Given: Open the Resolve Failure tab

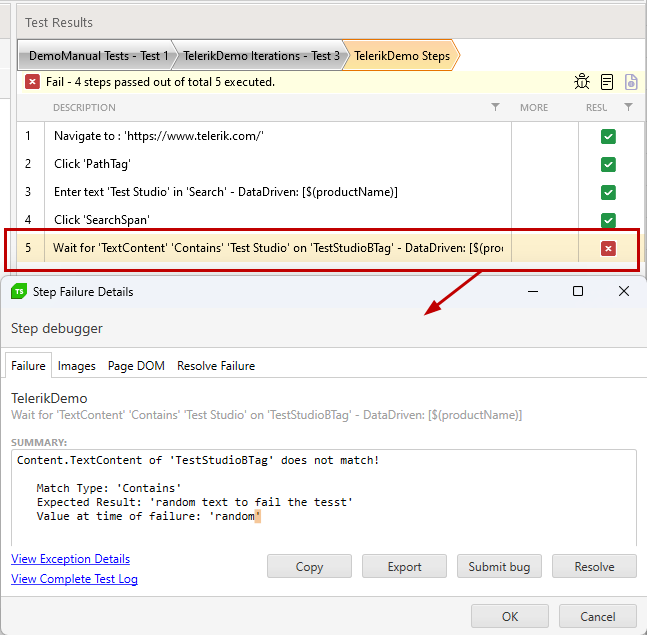Looking at the screenshot, I should [216, 366].
